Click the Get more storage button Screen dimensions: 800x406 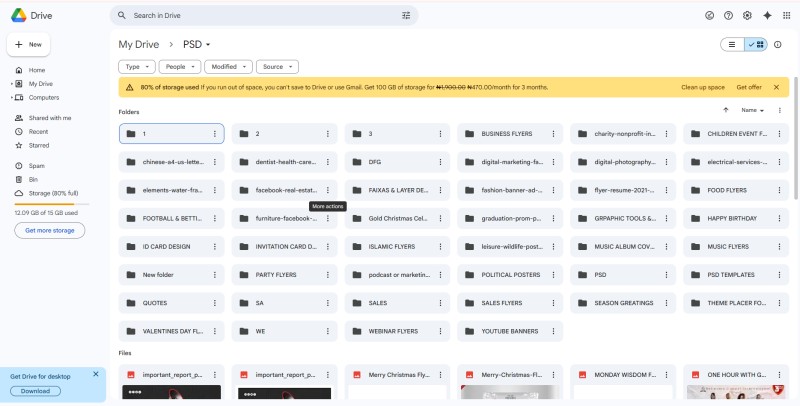(49, 231)
